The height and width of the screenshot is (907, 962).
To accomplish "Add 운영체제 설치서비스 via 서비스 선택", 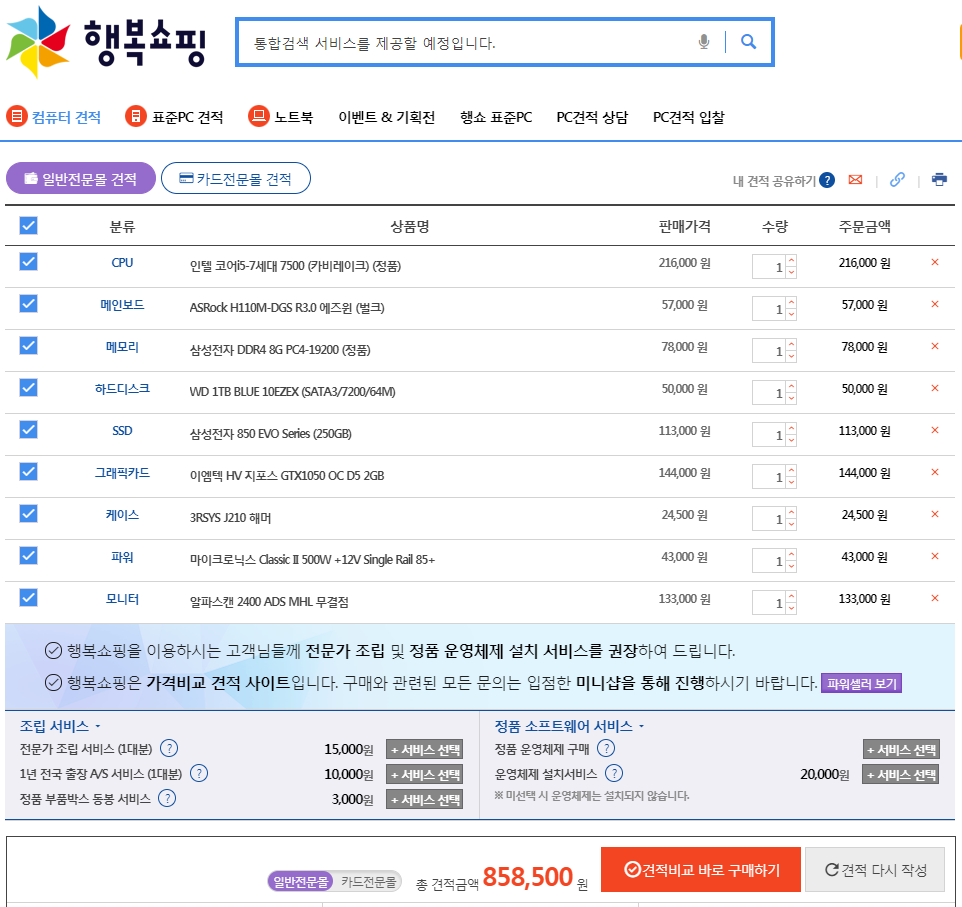I will tap(901, 774).
